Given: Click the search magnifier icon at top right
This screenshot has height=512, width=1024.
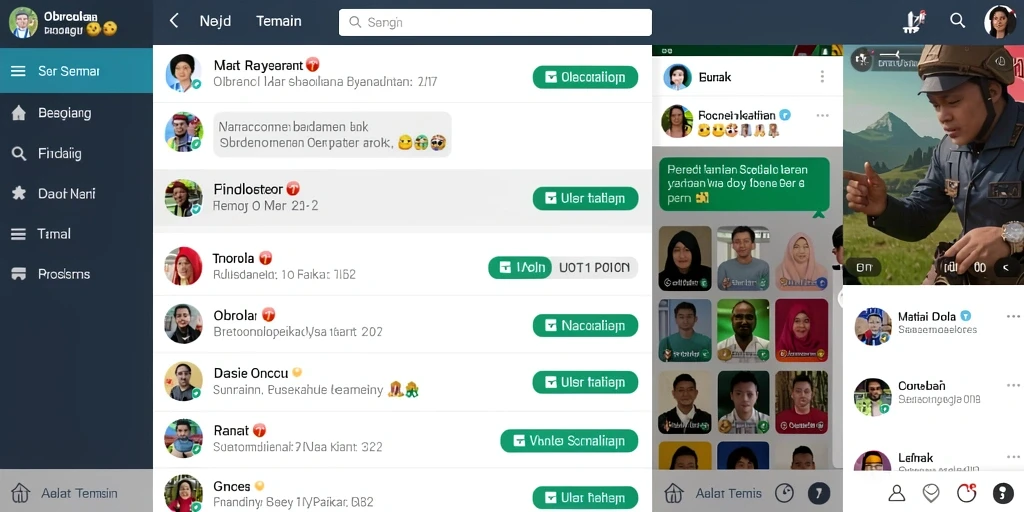Looking at the screenshot, I should click(x=957, y=20).
